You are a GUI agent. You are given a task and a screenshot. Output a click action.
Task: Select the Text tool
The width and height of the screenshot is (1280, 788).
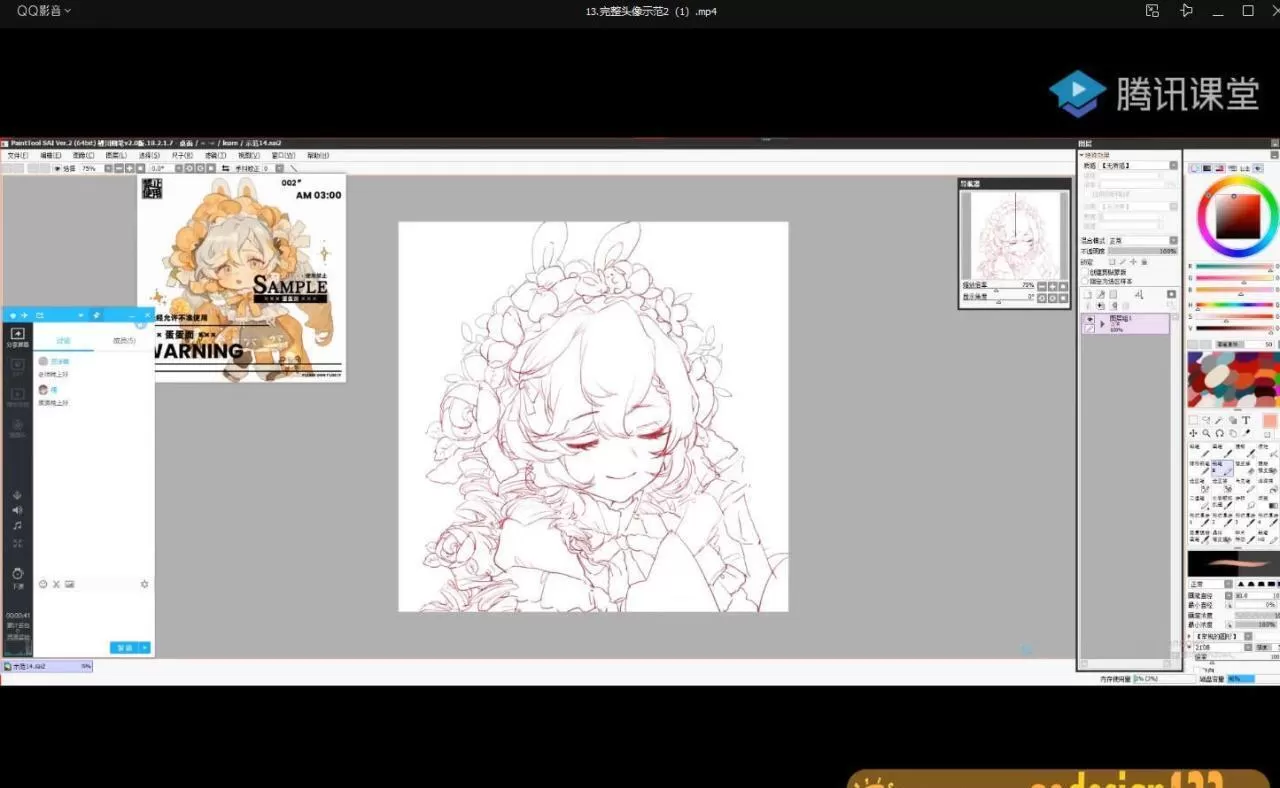pos(1245,421)
